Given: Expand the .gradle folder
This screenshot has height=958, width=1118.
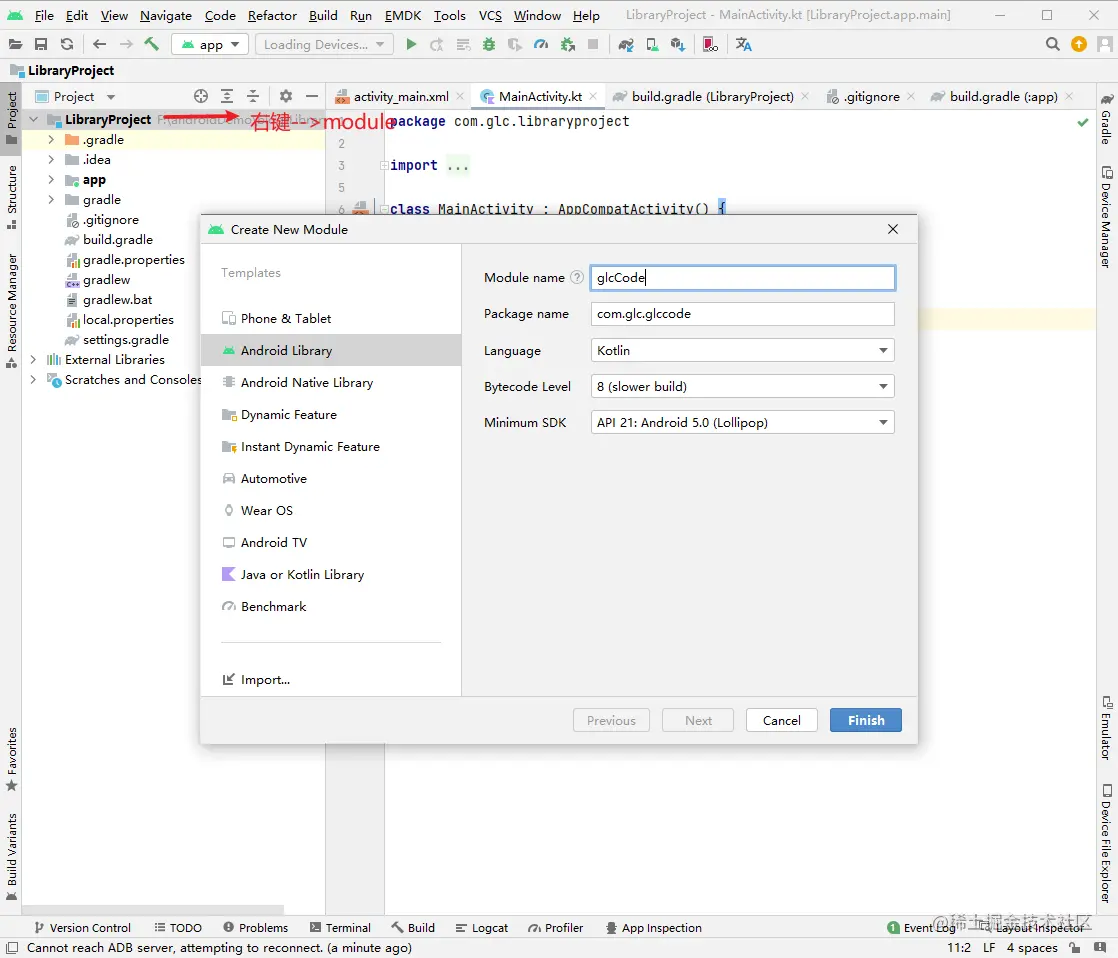Looking at the screenshot, I should click(x=51, y=140).
